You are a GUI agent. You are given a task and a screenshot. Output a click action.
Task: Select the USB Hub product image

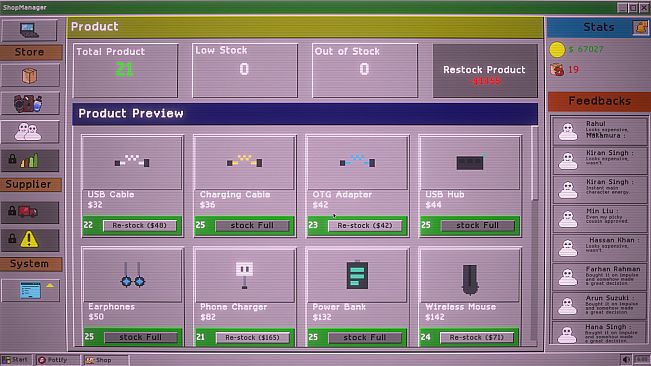(470, 162)
